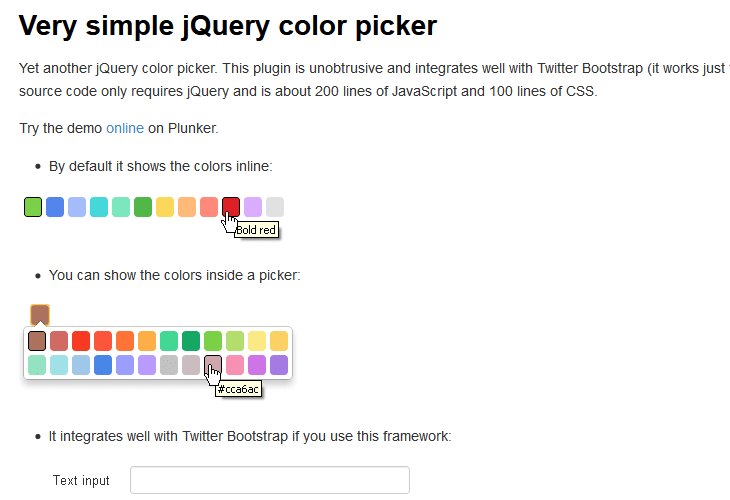The image size is (730, 500).
Task: Open the online demo link
Action: tap(125, 128)
